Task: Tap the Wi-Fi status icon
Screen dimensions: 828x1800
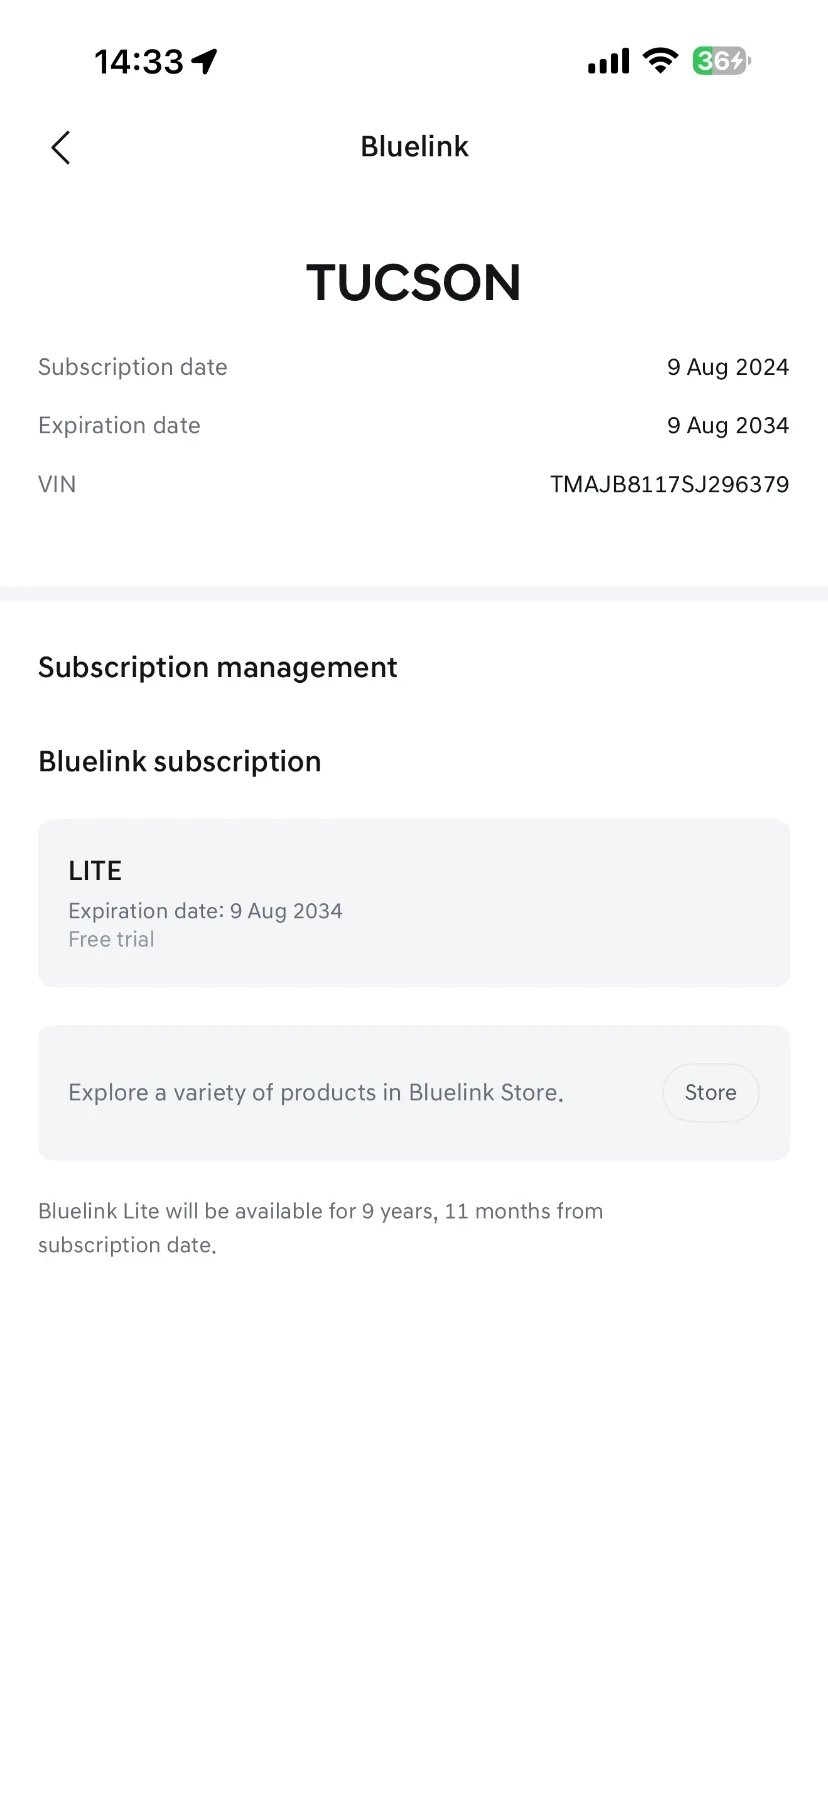Action: [660, 61]
